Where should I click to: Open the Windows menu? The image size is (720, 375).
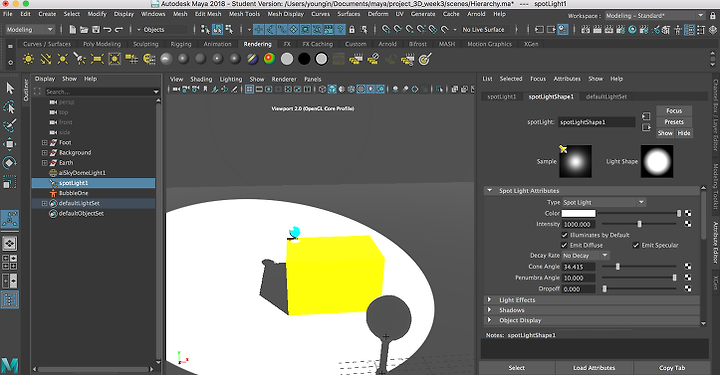153,14
